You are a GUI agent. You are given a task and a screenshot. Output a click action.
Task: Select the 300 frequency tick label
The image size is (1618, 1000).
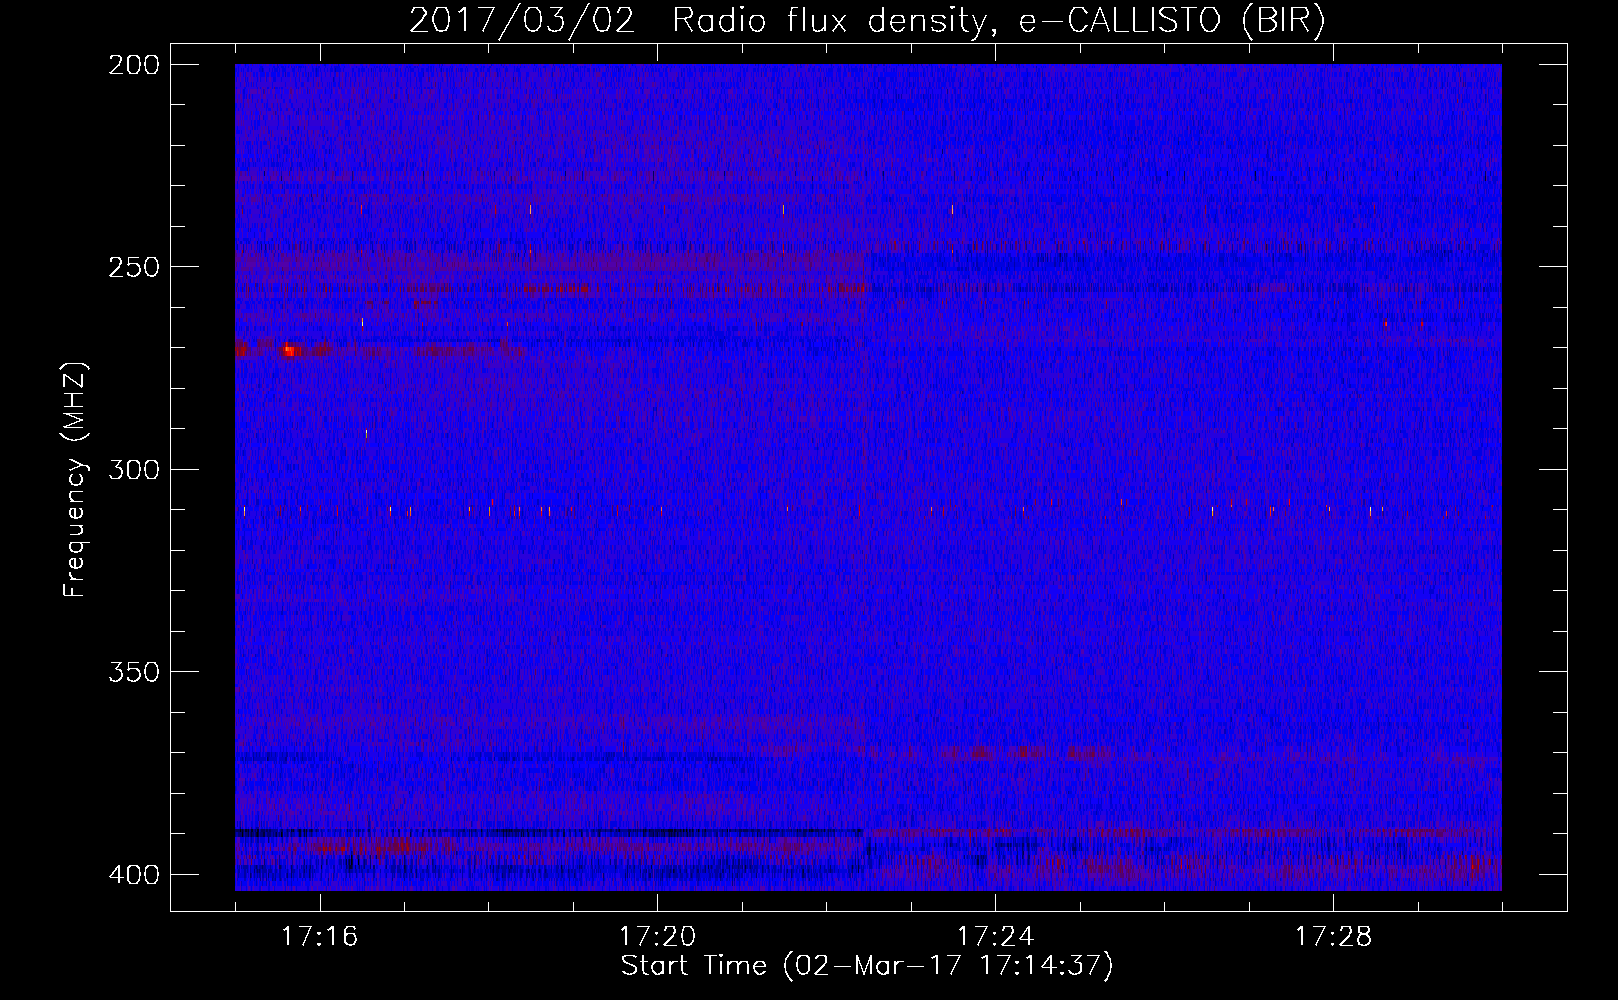point(133,469)
